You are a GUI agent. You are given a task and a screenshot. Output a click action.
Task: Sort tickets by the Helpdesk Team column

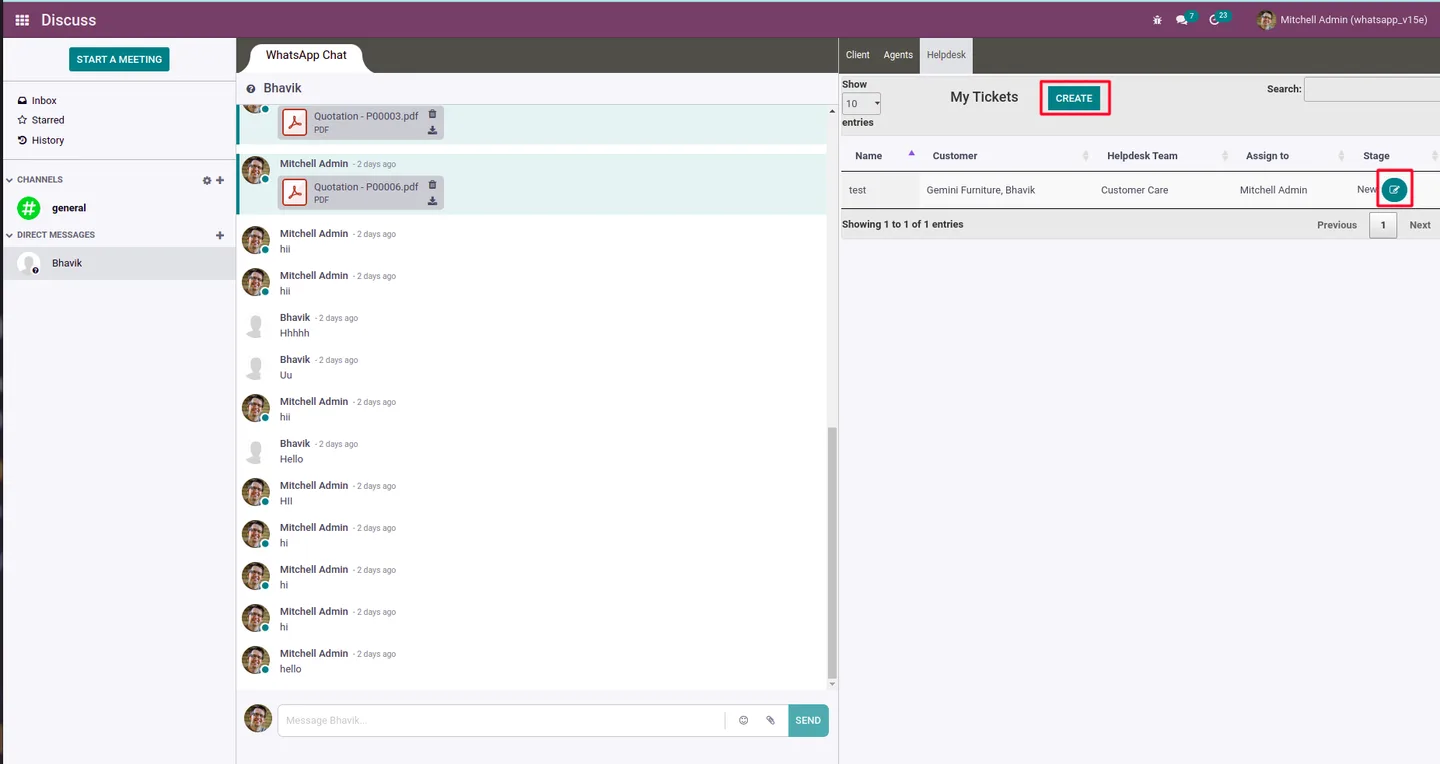click(x=1165, y=156)
